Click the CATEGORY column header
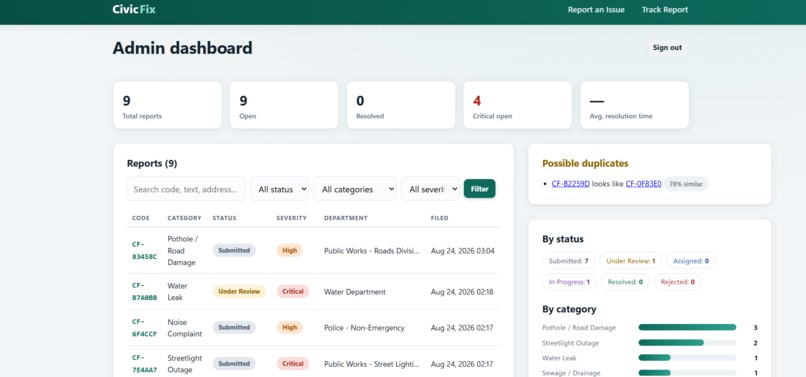806x377 pixels. 184,218
